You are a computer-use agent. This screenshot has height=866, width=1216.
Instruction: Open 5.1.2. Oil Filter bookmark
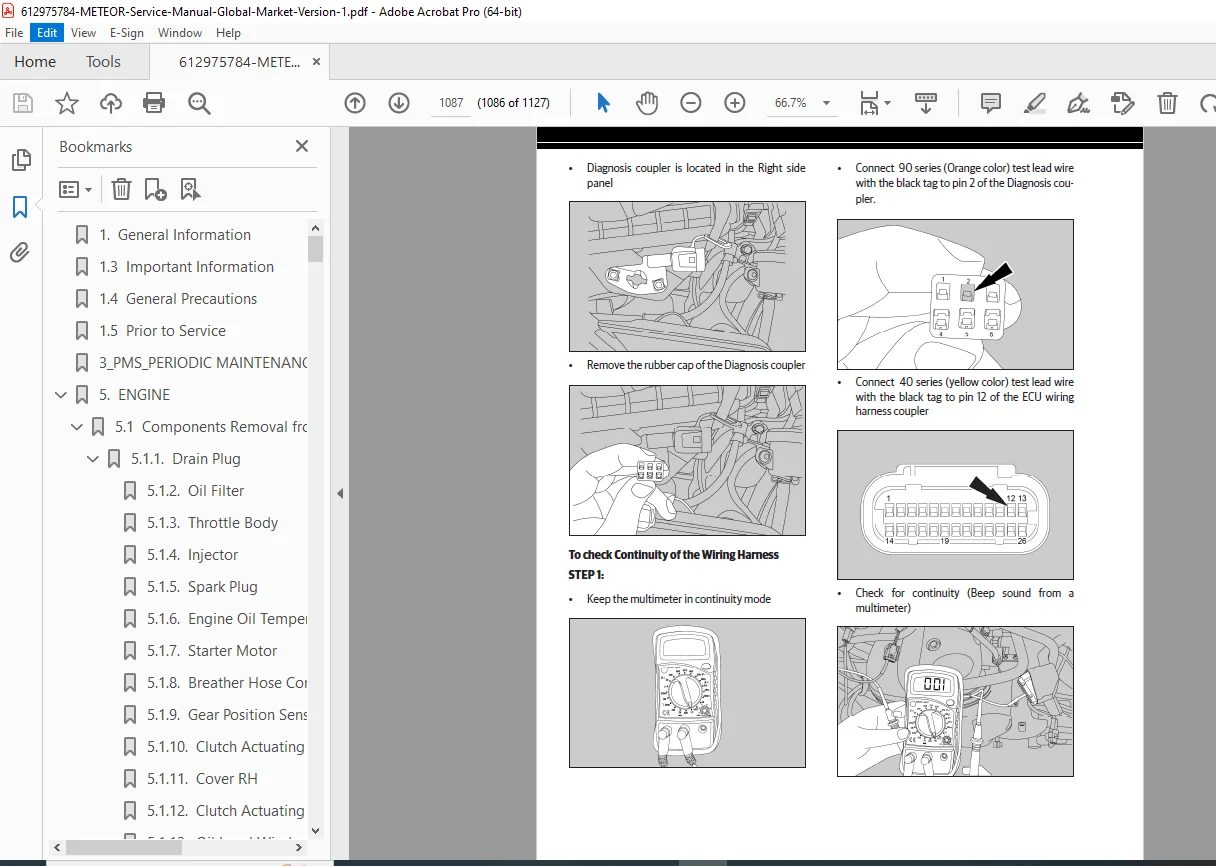point(196,491)
